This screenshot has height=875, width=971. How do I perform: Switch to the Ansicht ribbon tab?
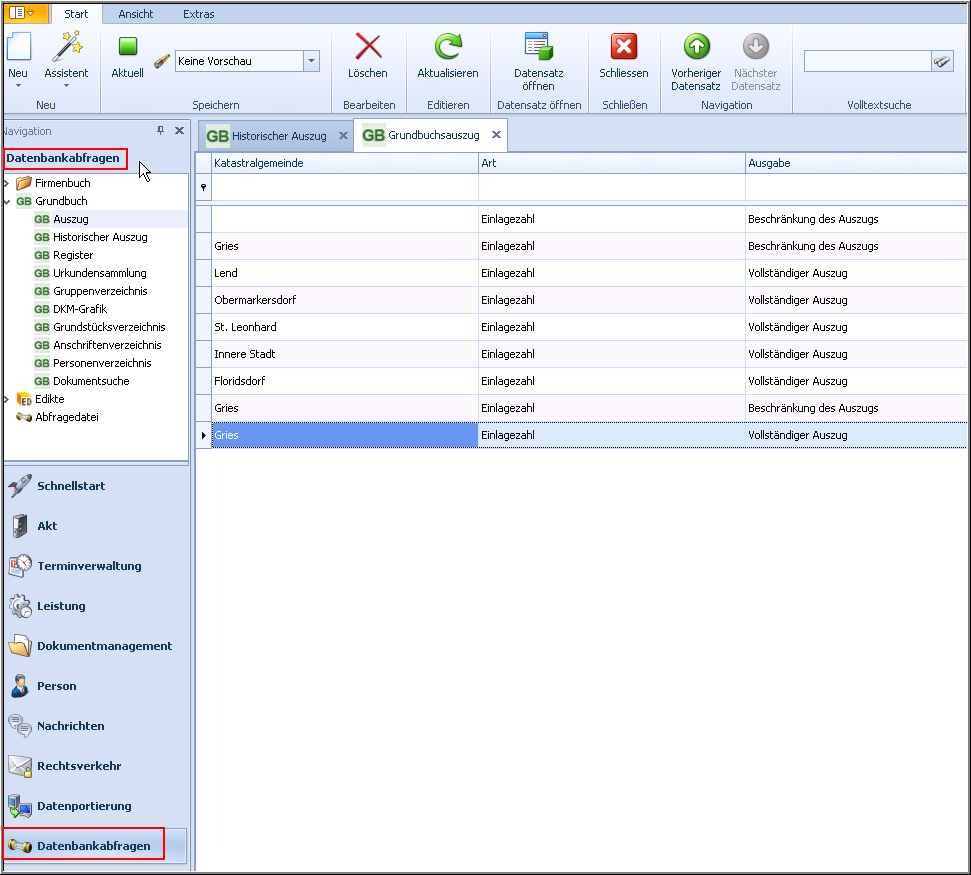[136, 14]
